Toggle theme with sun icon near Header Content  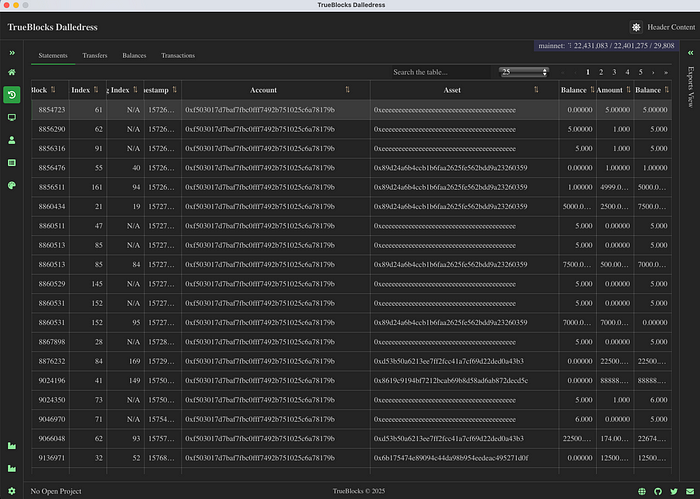(636, 27)
